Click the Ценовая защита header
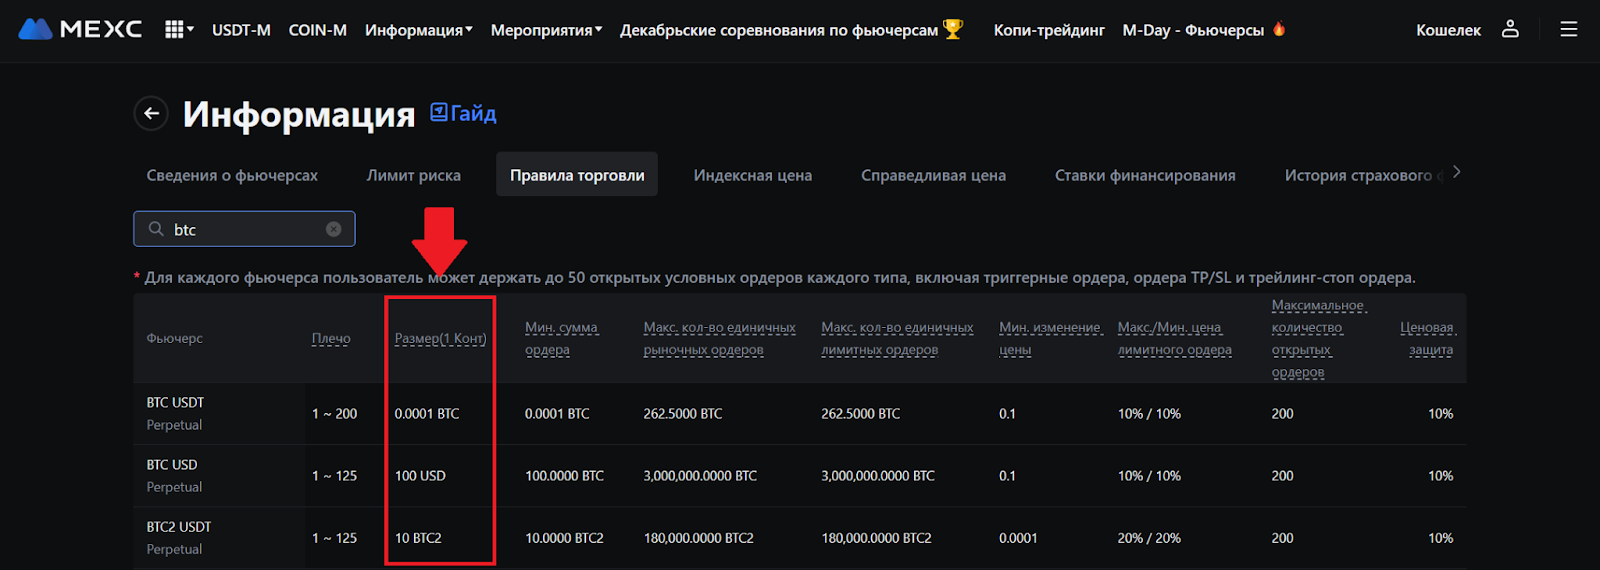 [x=1428, y=338]
